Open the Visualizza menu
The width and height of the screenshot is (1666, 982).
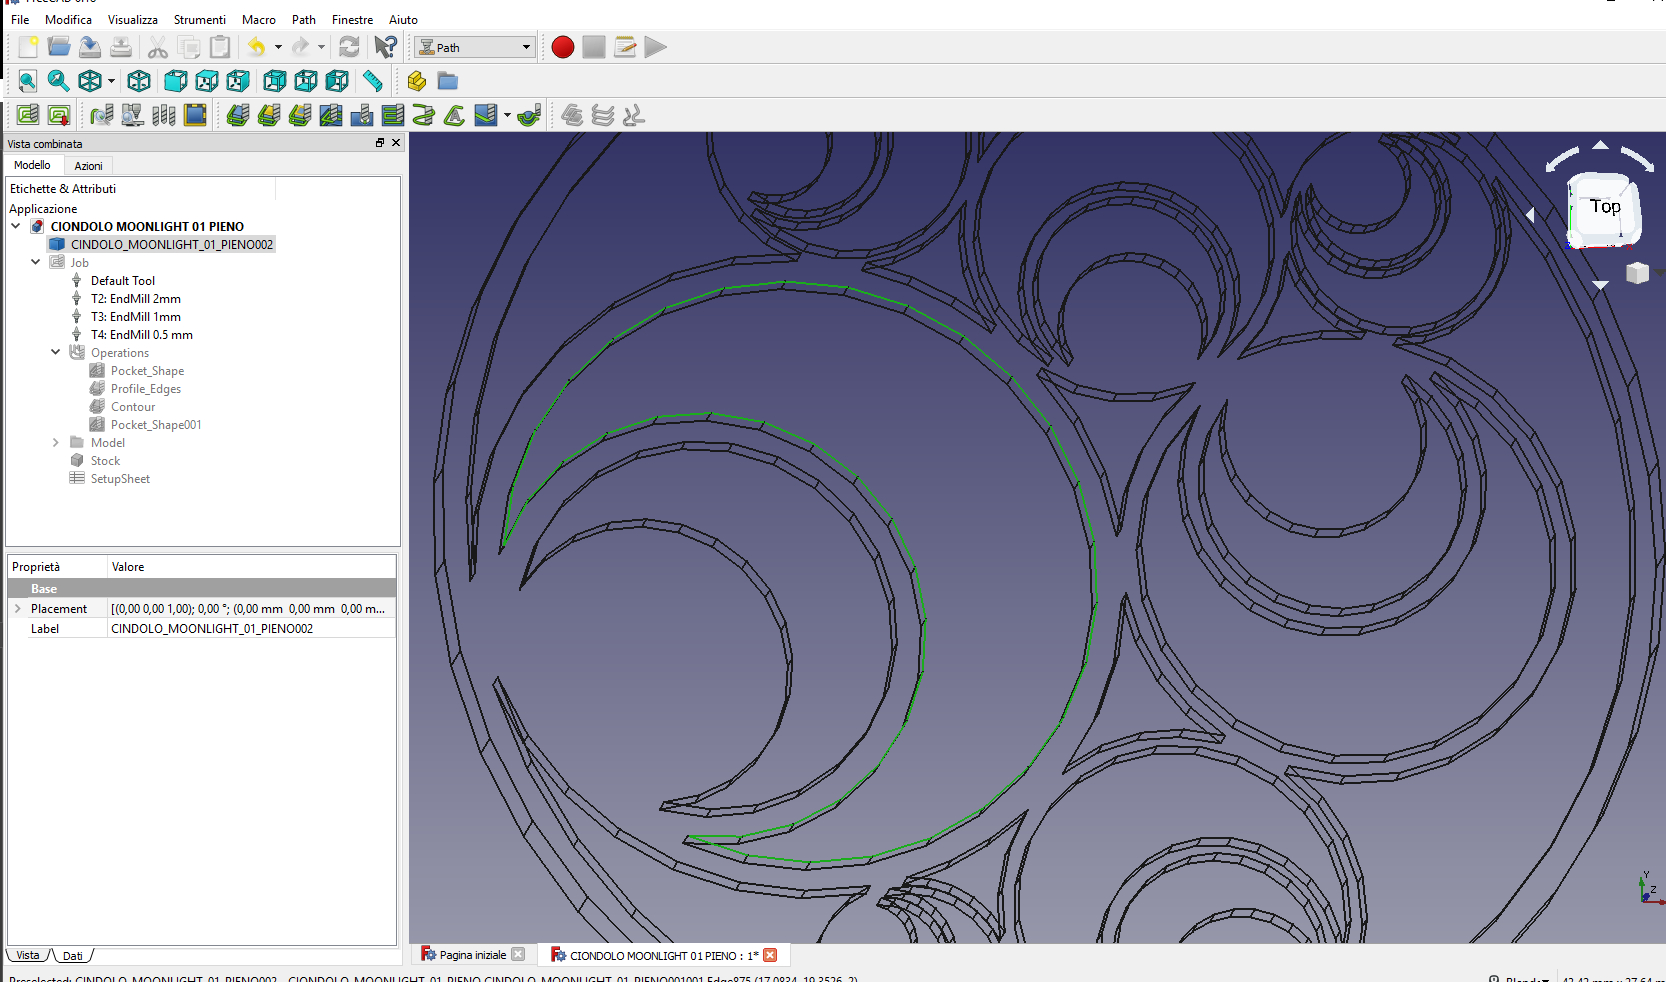pyautogui.click(x=133, y=19)
